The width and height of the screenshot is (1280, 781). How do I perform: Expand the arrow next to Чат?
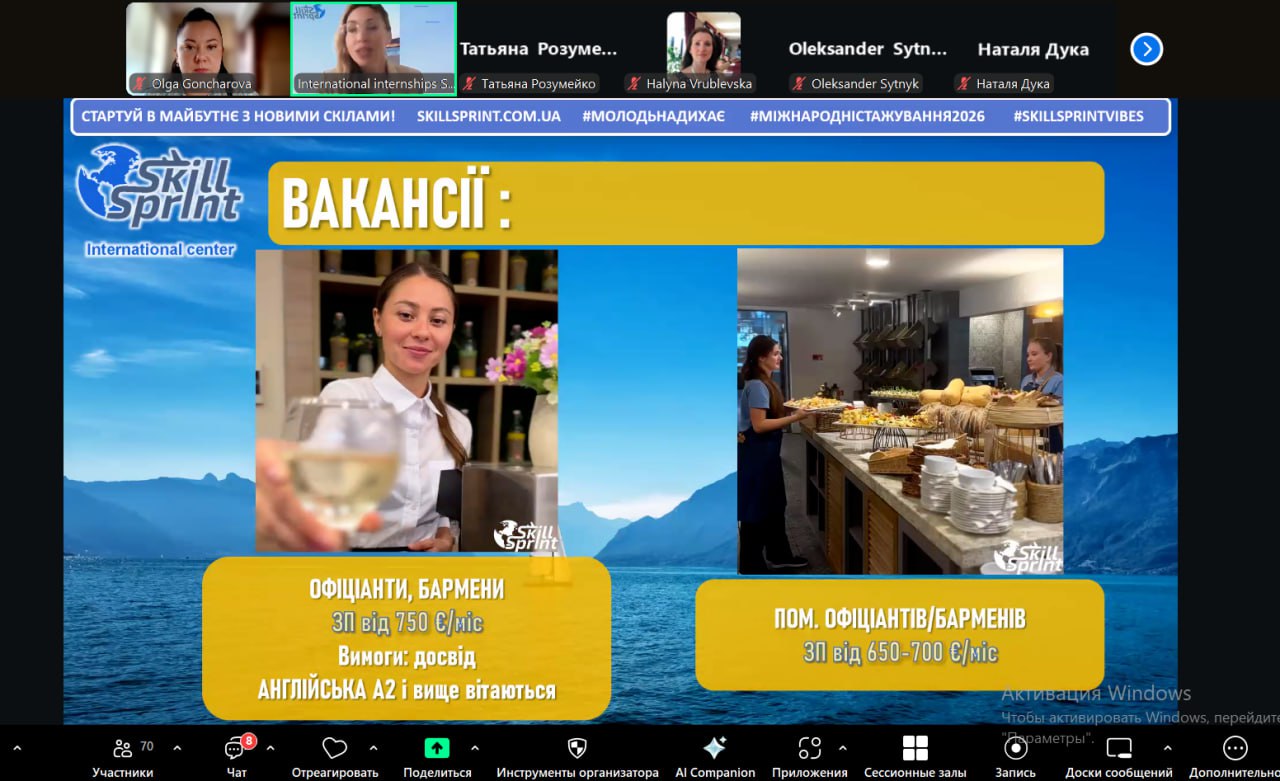(270, 748)
